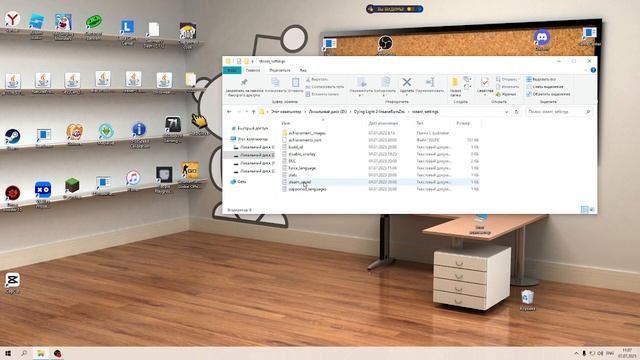Select Сеть in the navigation pane
640x360 pixels.
point(238,182)
